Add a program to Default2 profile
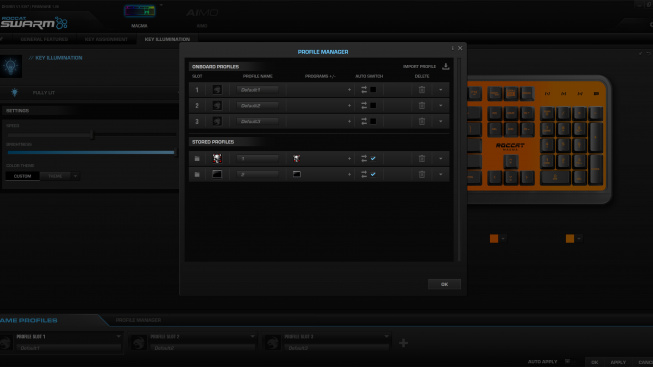The image size is (653, 367). pos(349,105)
